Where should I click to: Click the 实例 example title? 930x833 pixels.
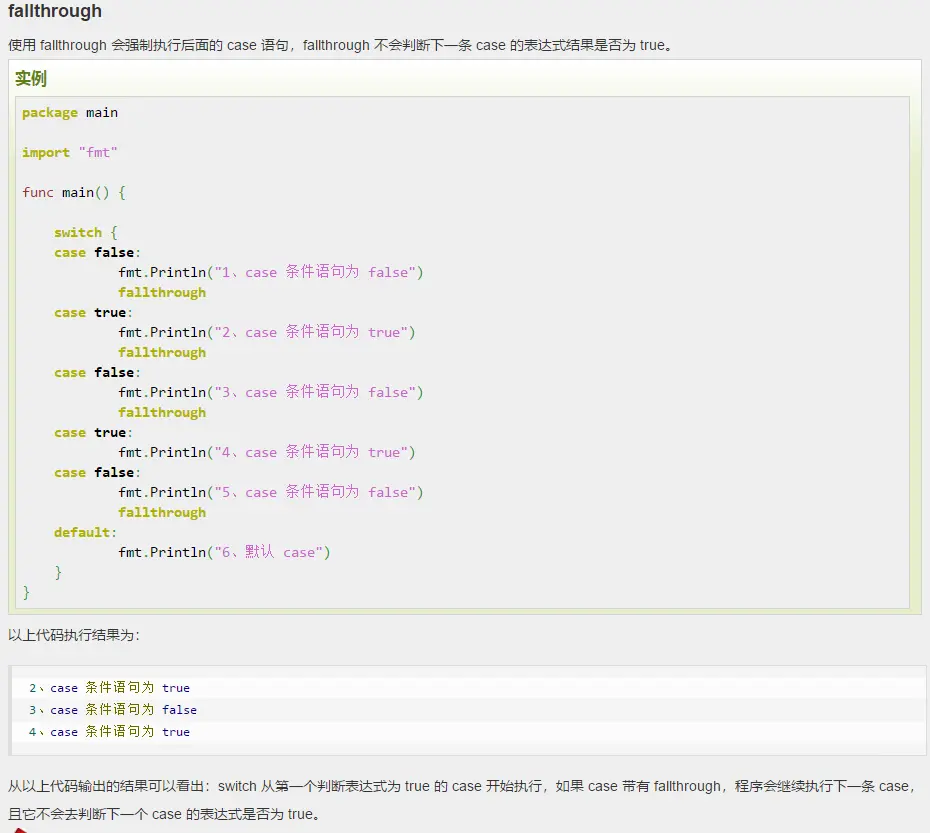coord(31,78)
